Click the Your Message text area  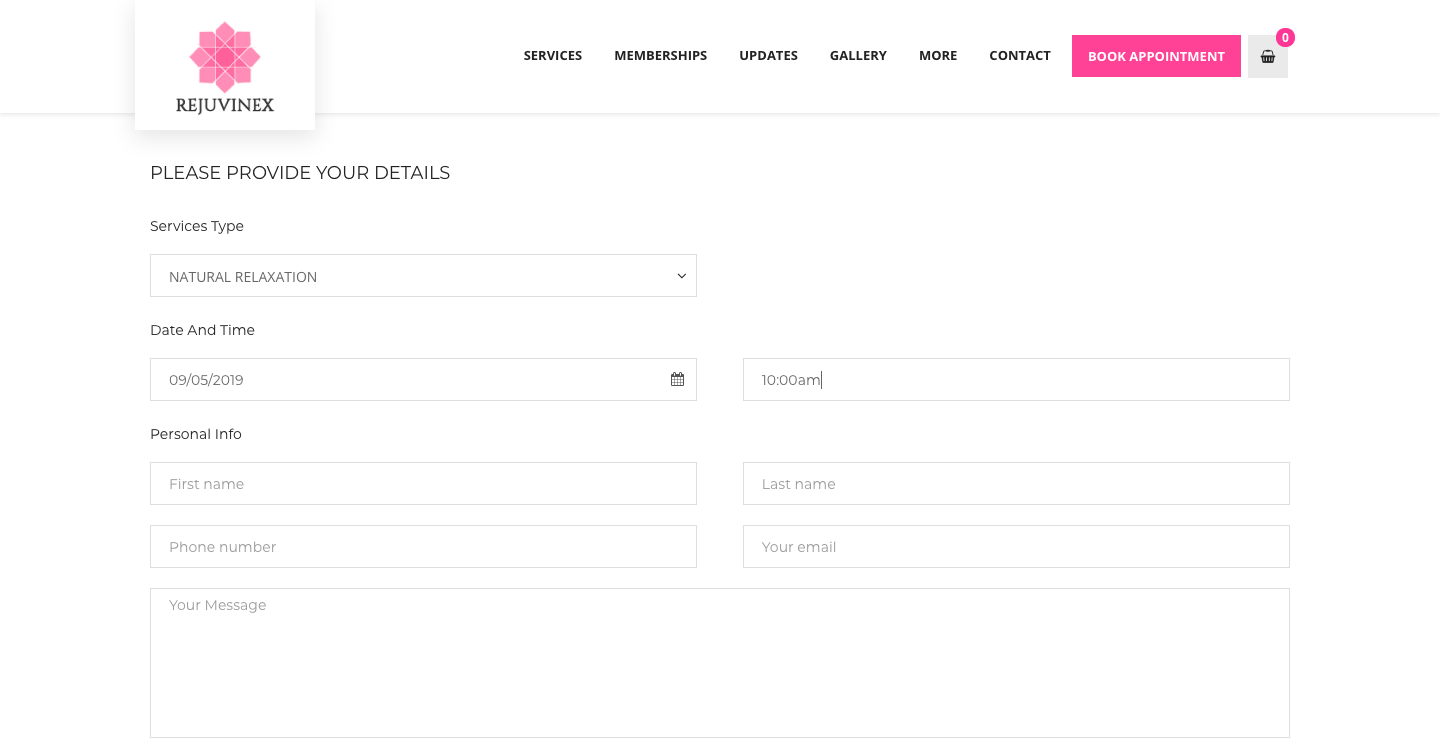coord(720,663)
